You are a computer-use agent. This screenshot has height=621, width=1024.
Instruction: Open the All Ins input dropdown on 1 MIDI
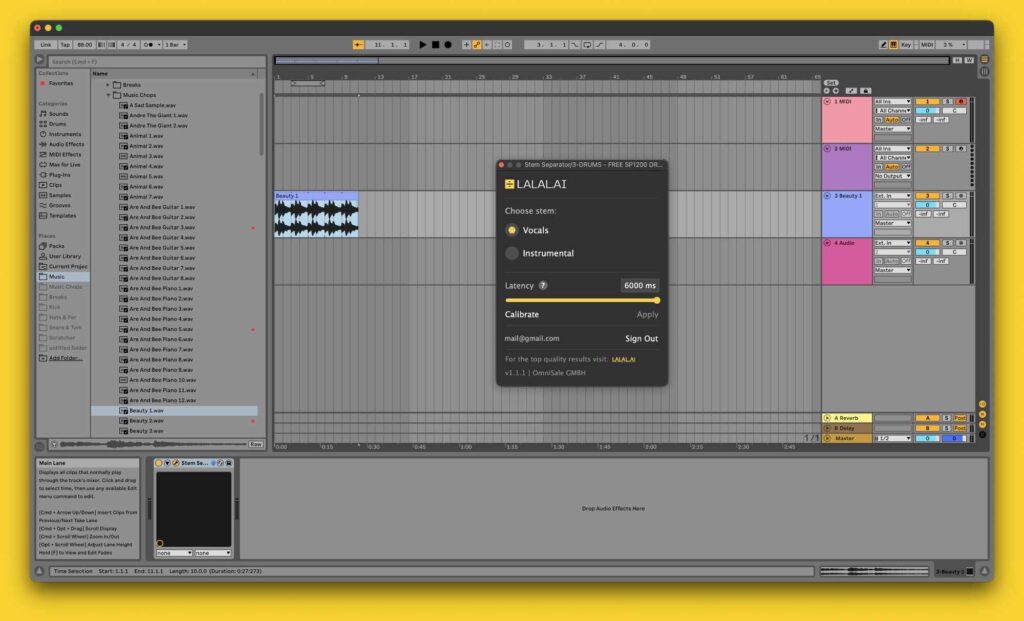[892, 101]
